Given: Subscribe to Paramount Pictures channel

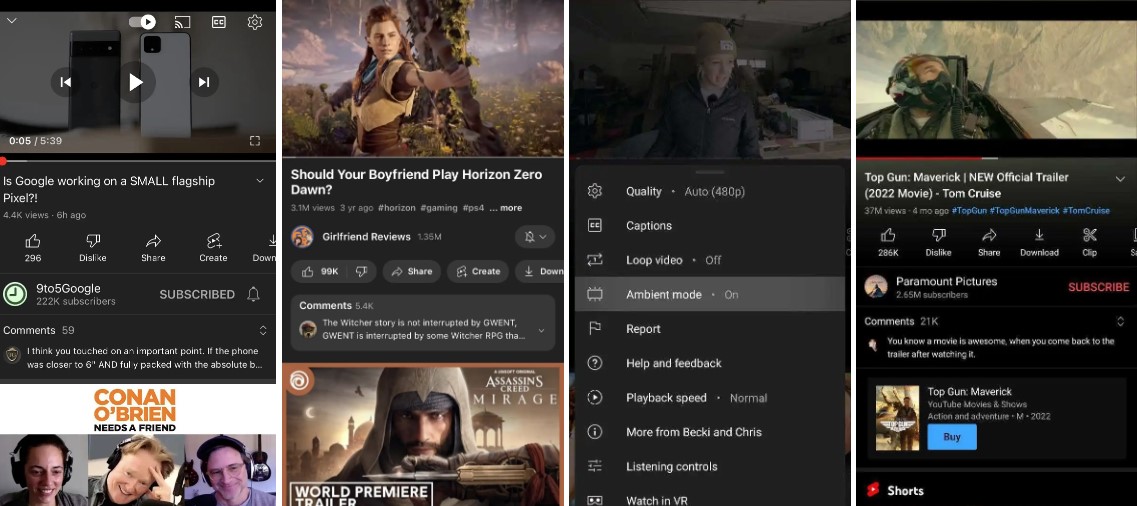Looking at the screenshot, I should pos(1098,287).
